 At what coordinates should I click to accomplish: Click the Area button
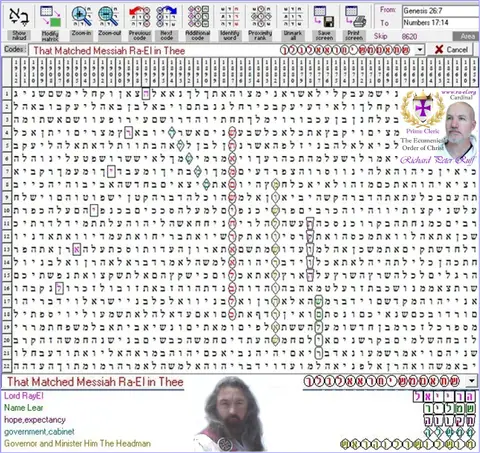coord(466,36)
